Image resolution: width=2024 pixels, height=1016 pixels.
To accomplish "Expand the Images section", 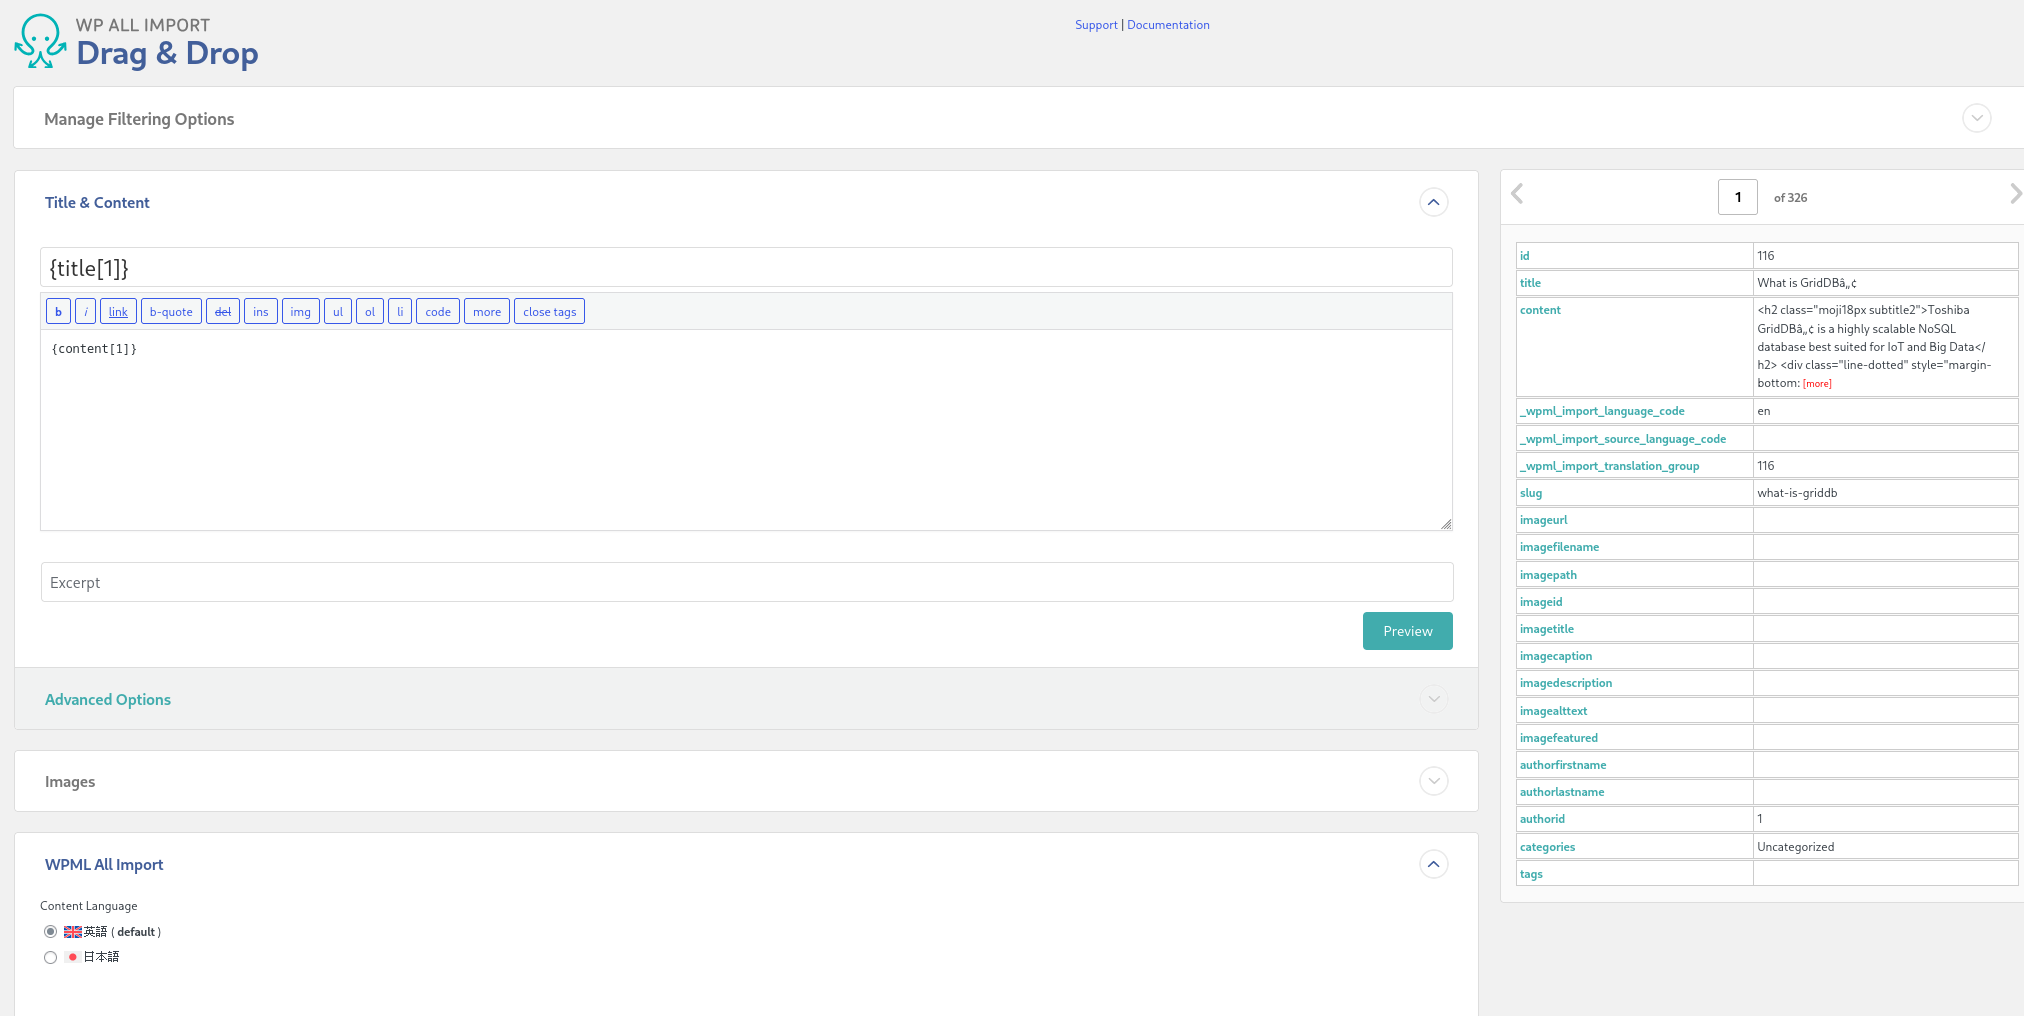I will [x=1433, y=781].
